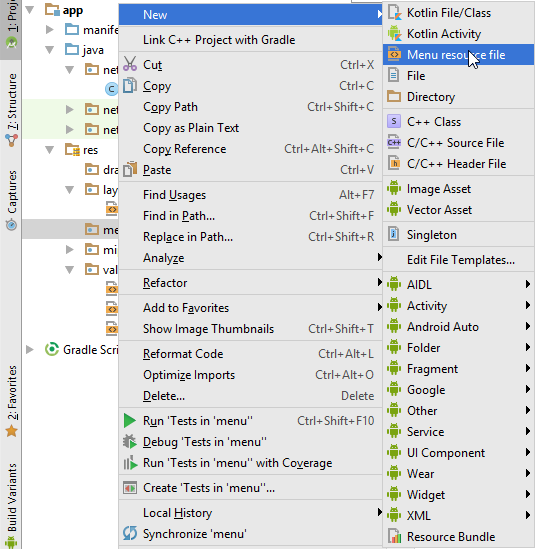The width and height of the screenshot is (535, 549).
Task: Click the green Run 'Tests in menu' icon
Action: [130, 421]
